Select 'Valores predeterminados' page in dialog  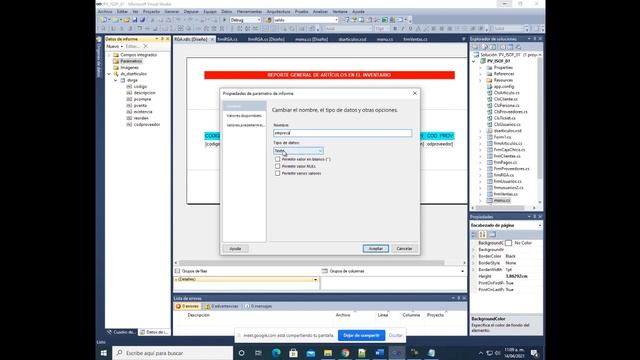tap(245, 125)
